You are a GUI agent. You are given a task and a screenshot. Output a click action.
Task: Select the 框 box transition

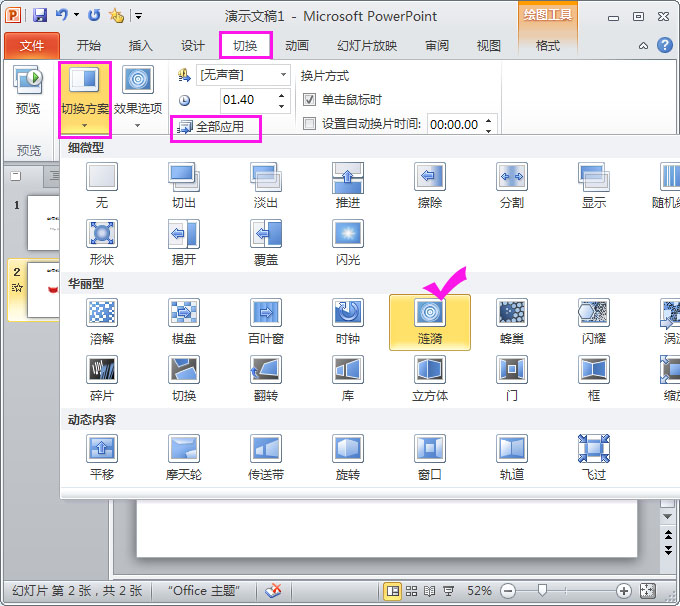point(594,379)
